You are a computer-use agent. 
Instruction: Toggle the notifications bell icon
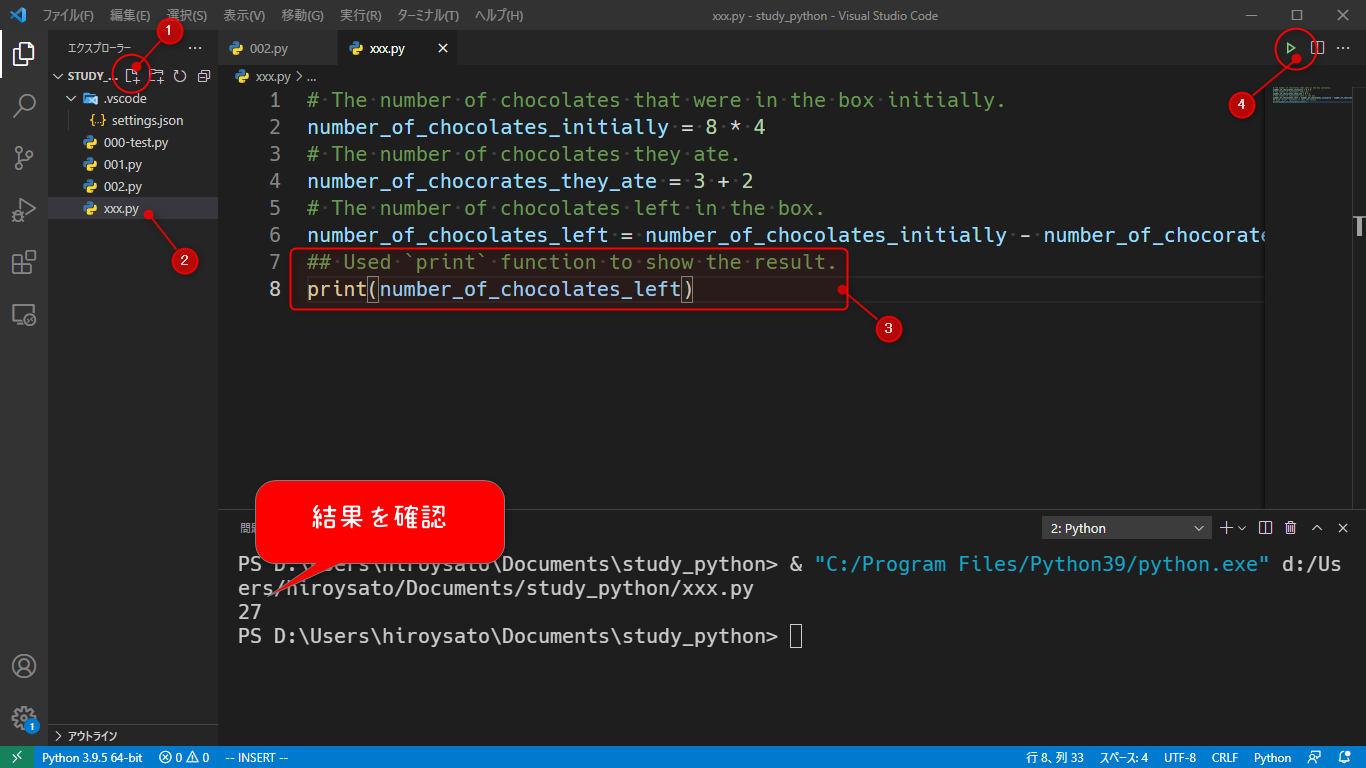[1343, 757]
